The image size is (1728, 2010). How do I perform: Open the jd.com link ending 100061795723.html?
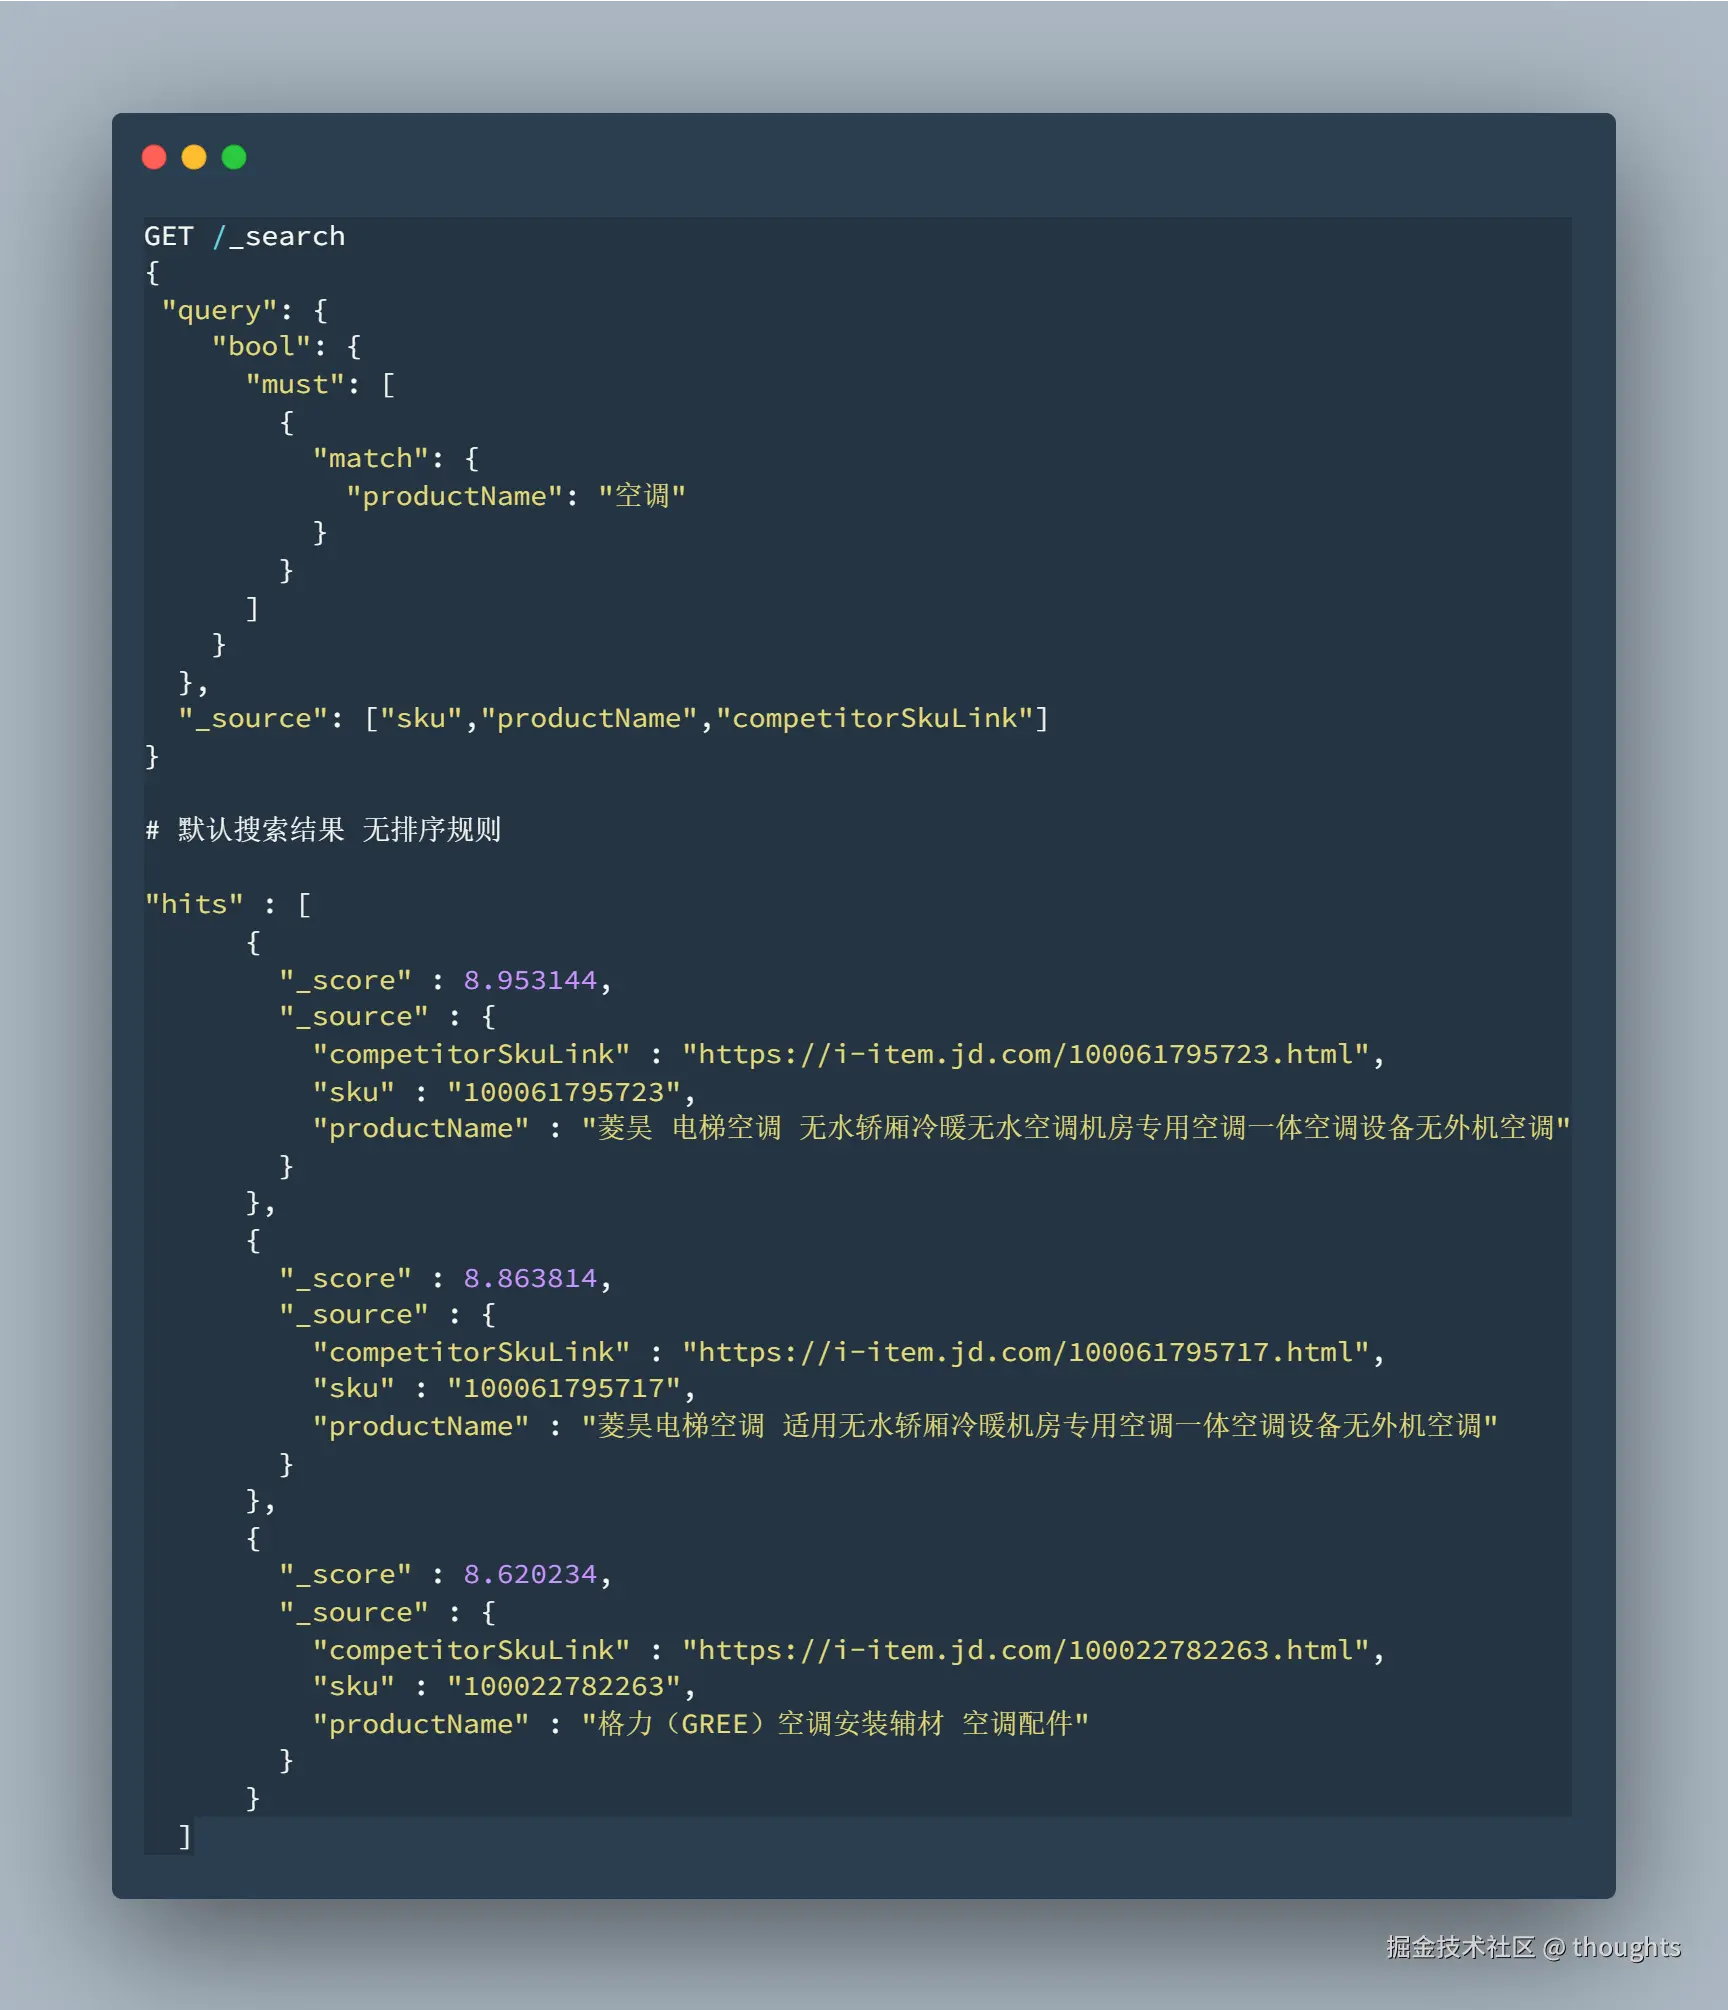pos(1026,1054)
